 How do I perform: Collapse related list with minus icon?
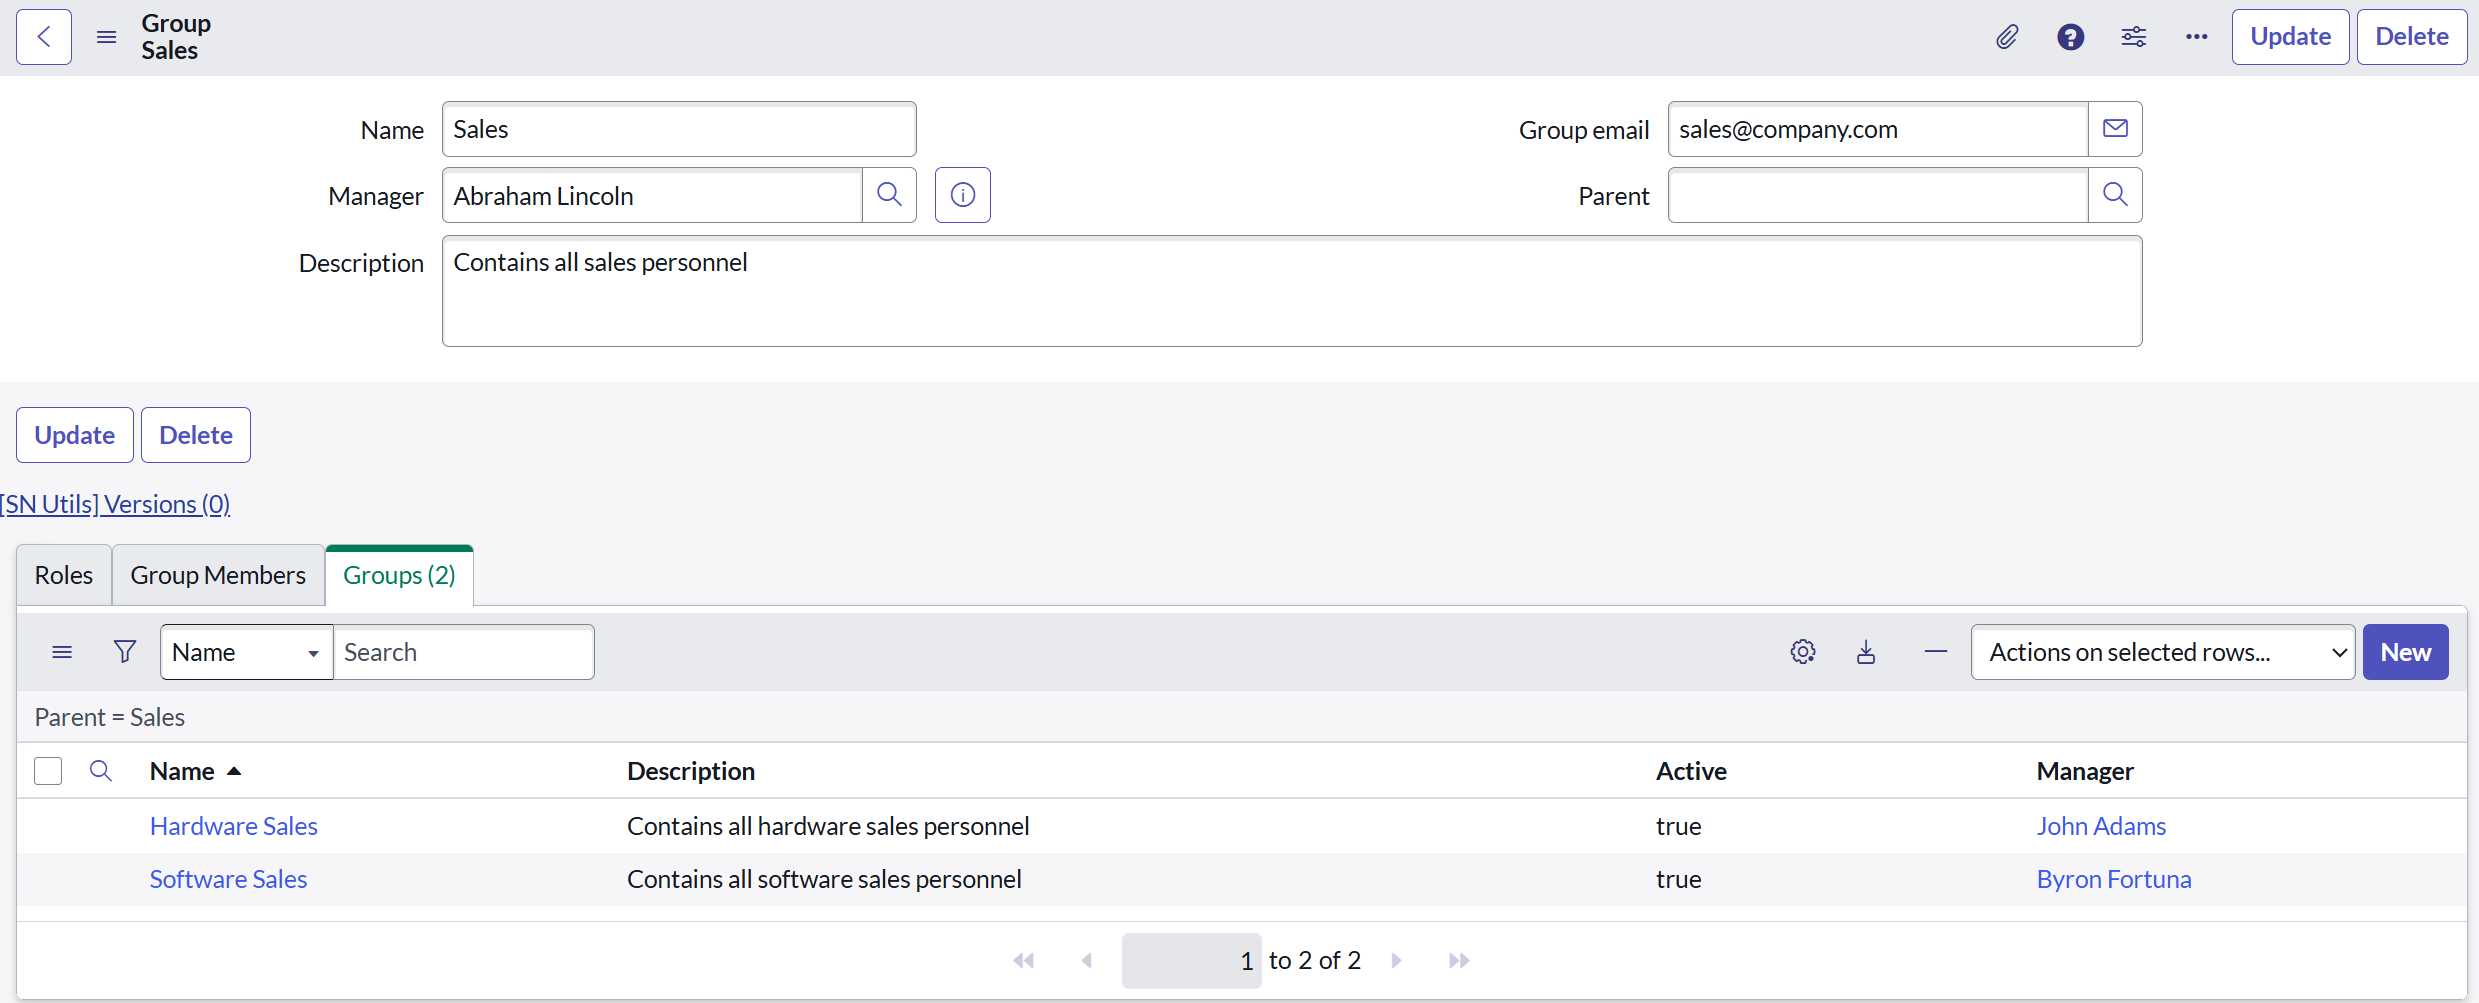point(1935,652)
